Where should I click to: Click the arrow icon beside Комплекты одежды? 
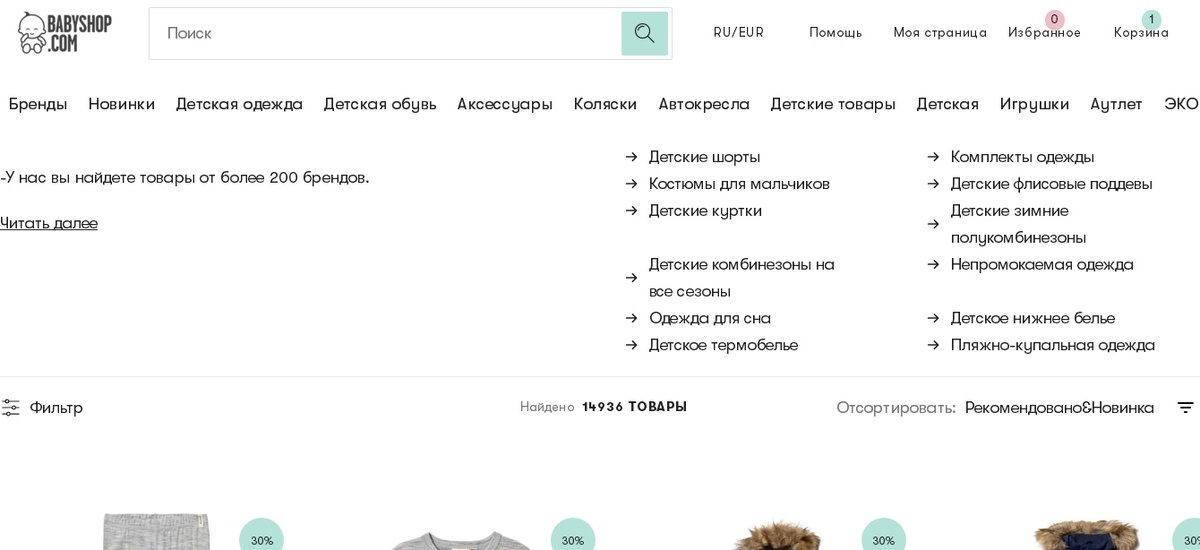point(933,157)
